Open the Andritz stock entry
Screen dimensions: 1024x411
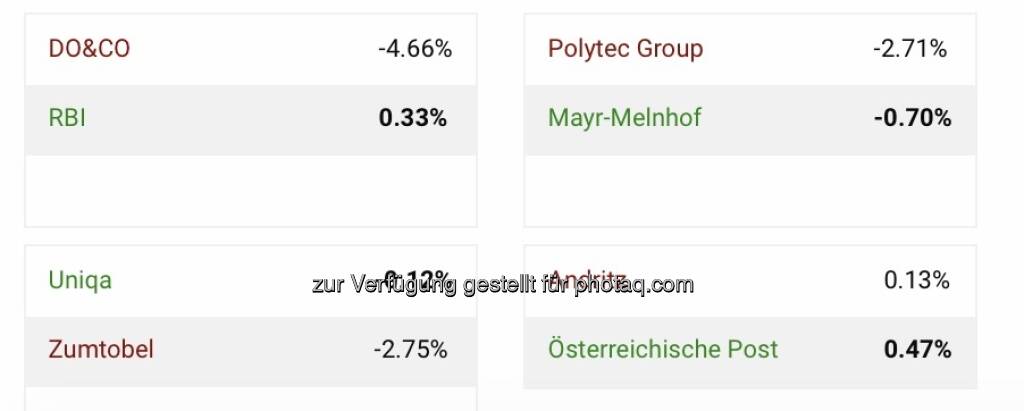[x=589, y=278]
